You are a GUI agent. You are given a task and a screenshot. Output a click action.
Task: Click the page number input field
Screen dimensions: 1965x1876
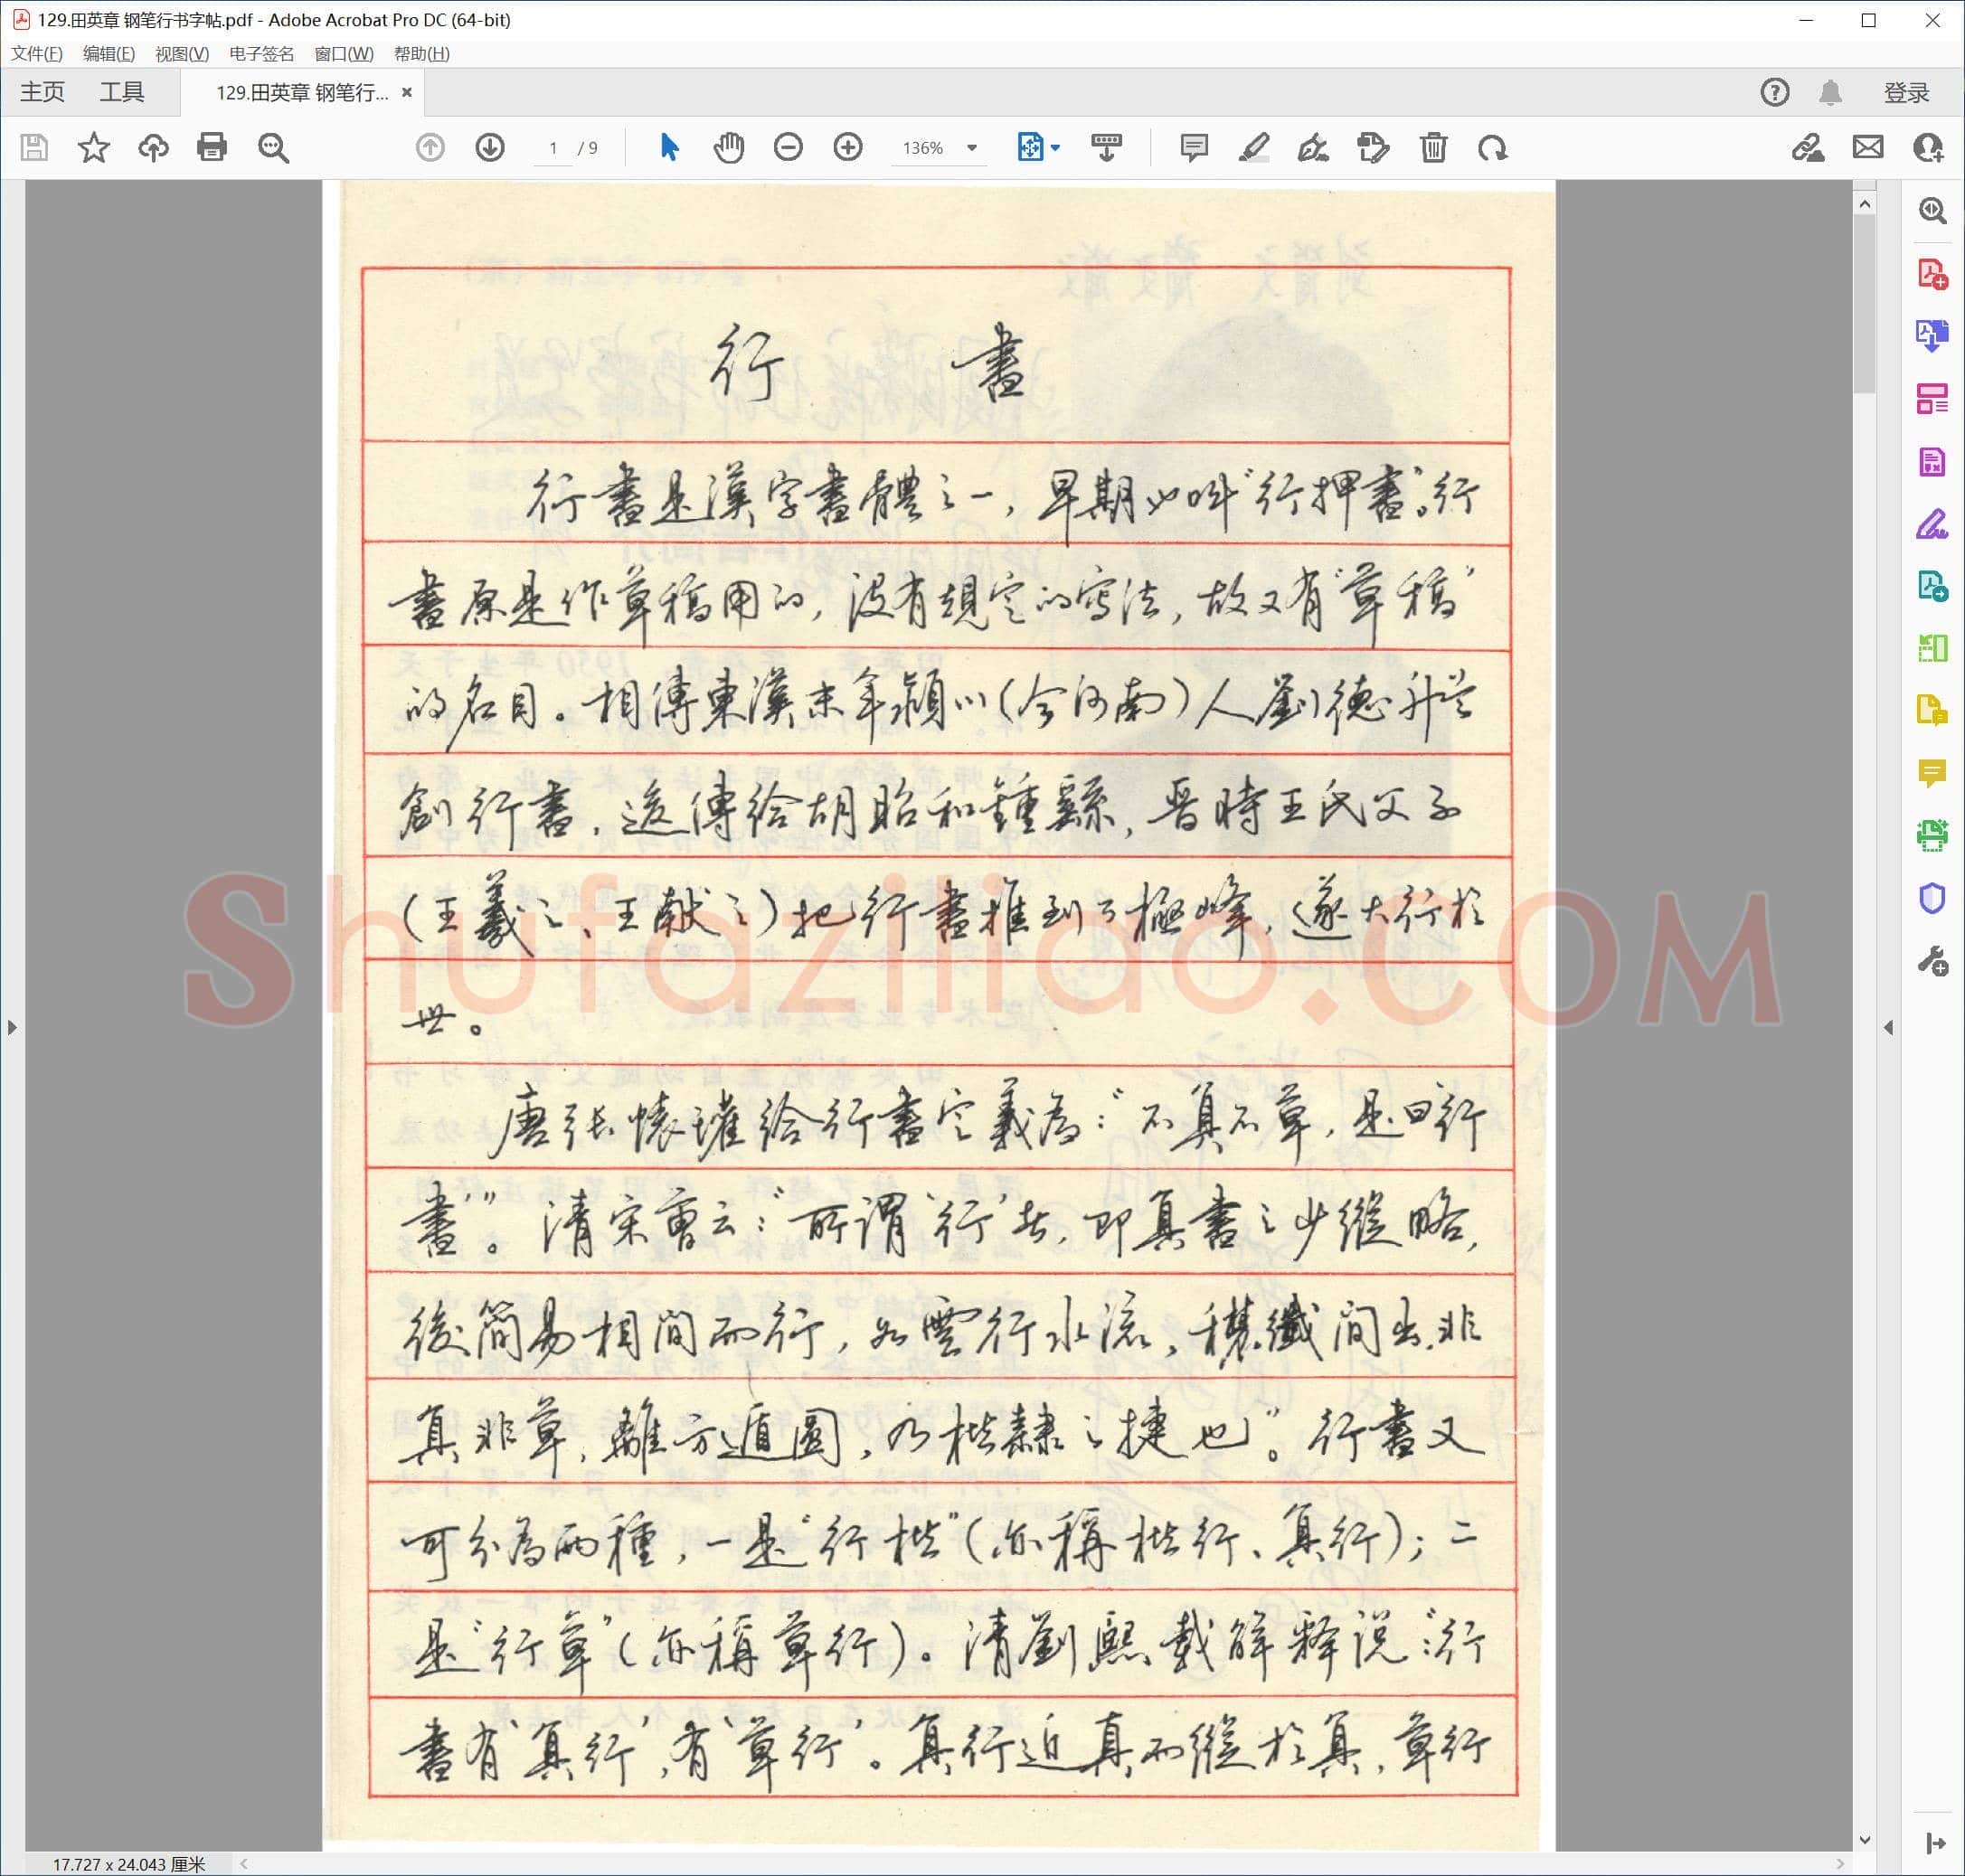pyautogui.click(x=553, y=148)
